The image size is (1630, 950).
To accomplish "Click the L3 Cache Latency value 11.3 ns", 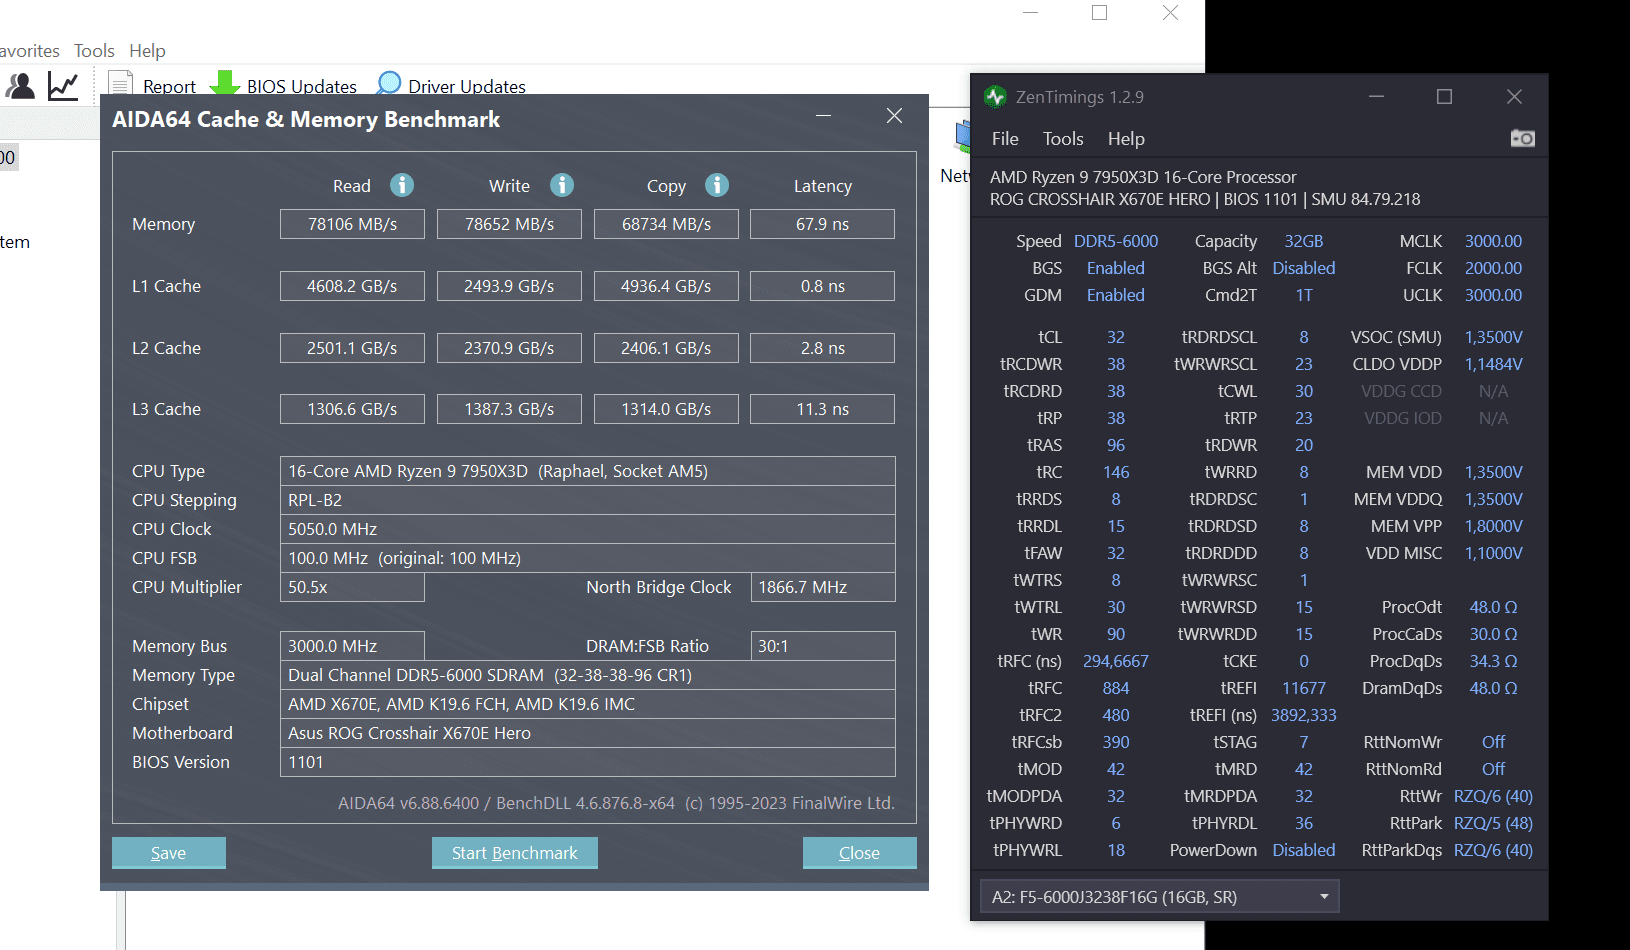I will (822, 409).
